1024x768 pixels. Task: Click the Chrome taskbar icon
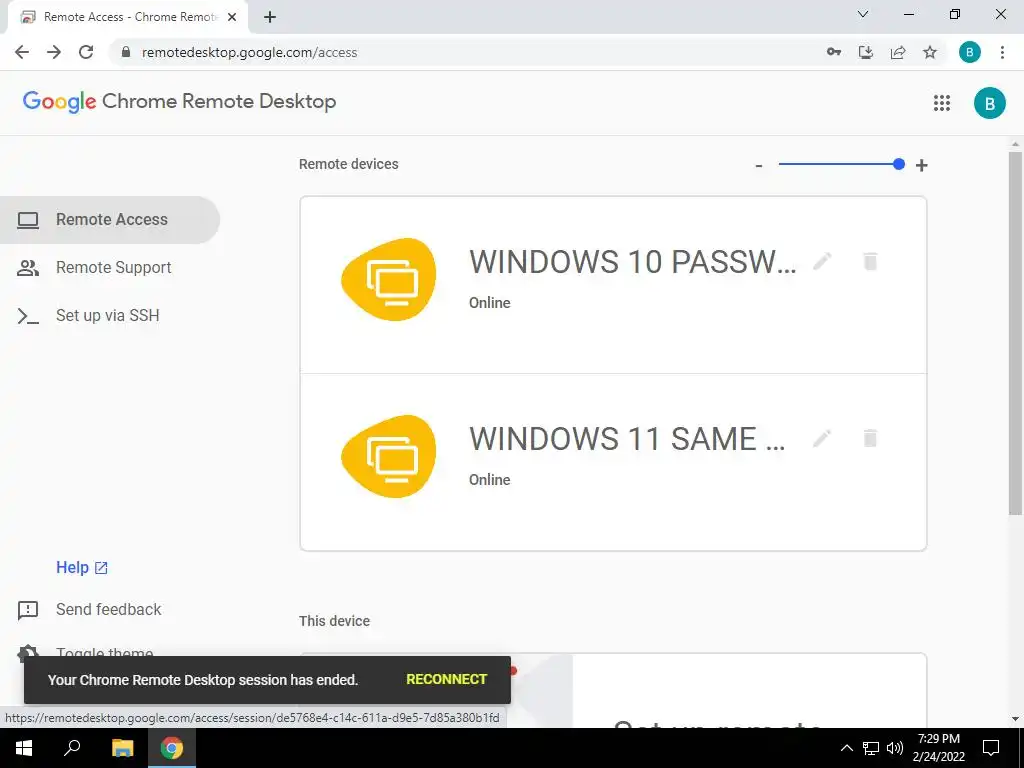tap(172, 748)
